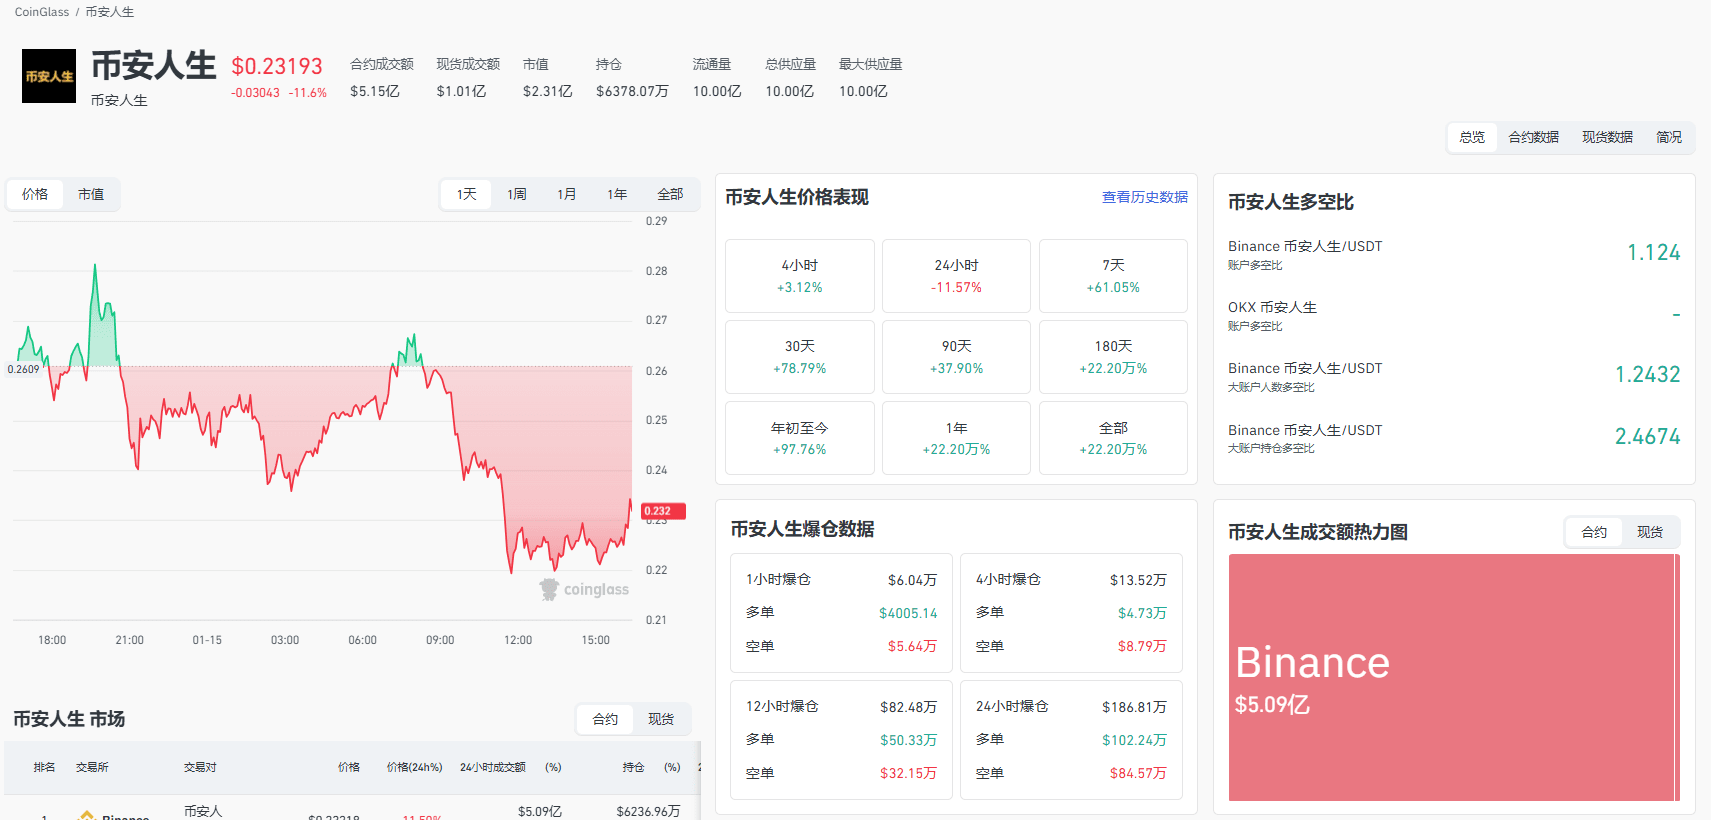The width and height of the screenshot is (1711, 820).
Task: Click the 7天 price performance card
Action: coord(1113,276)
